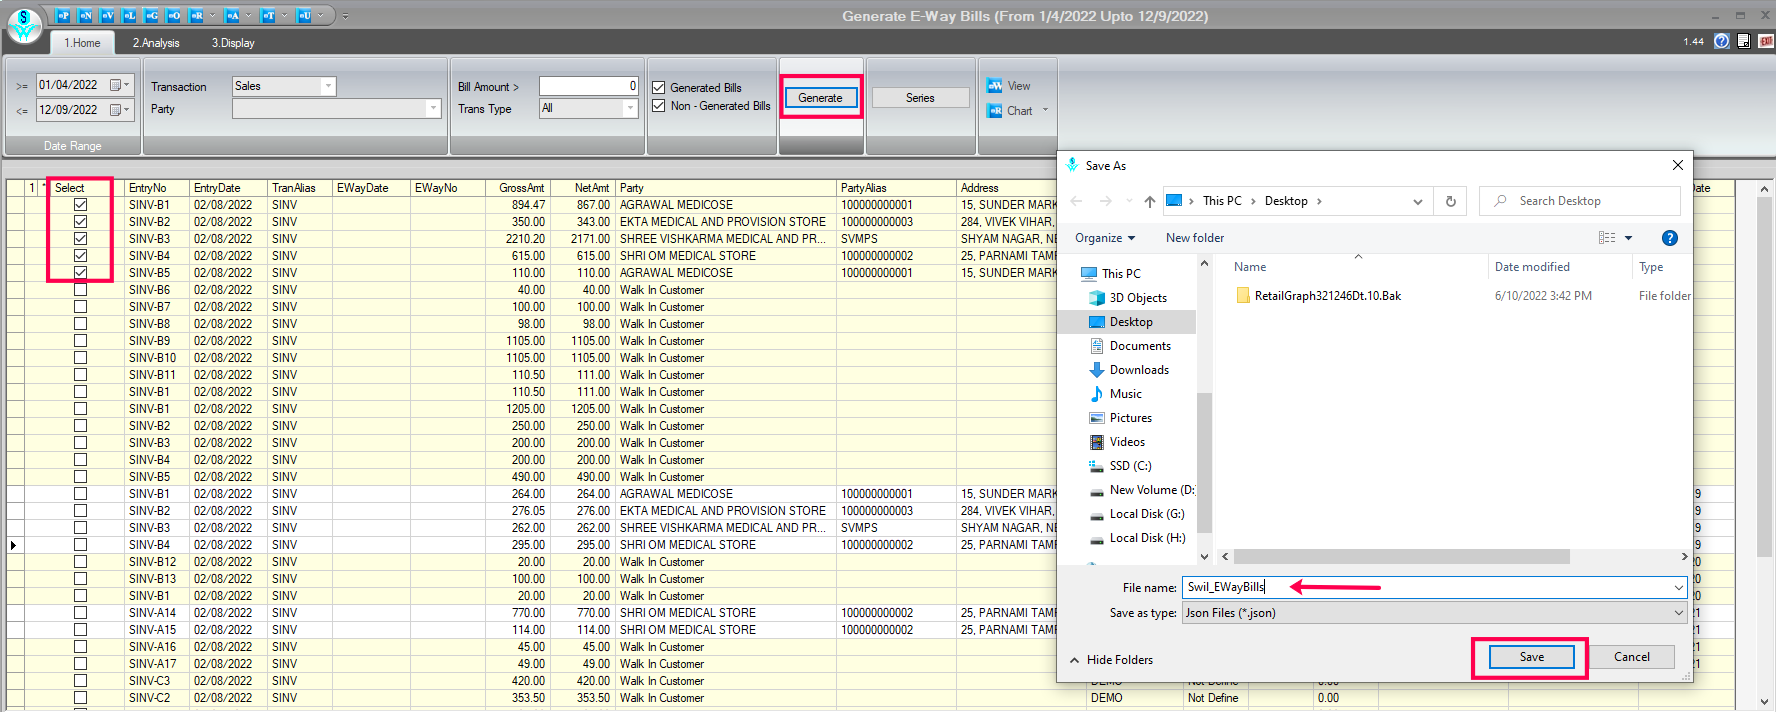
Task: Click Save in the Save As dialog
Action: [1532, 657]
